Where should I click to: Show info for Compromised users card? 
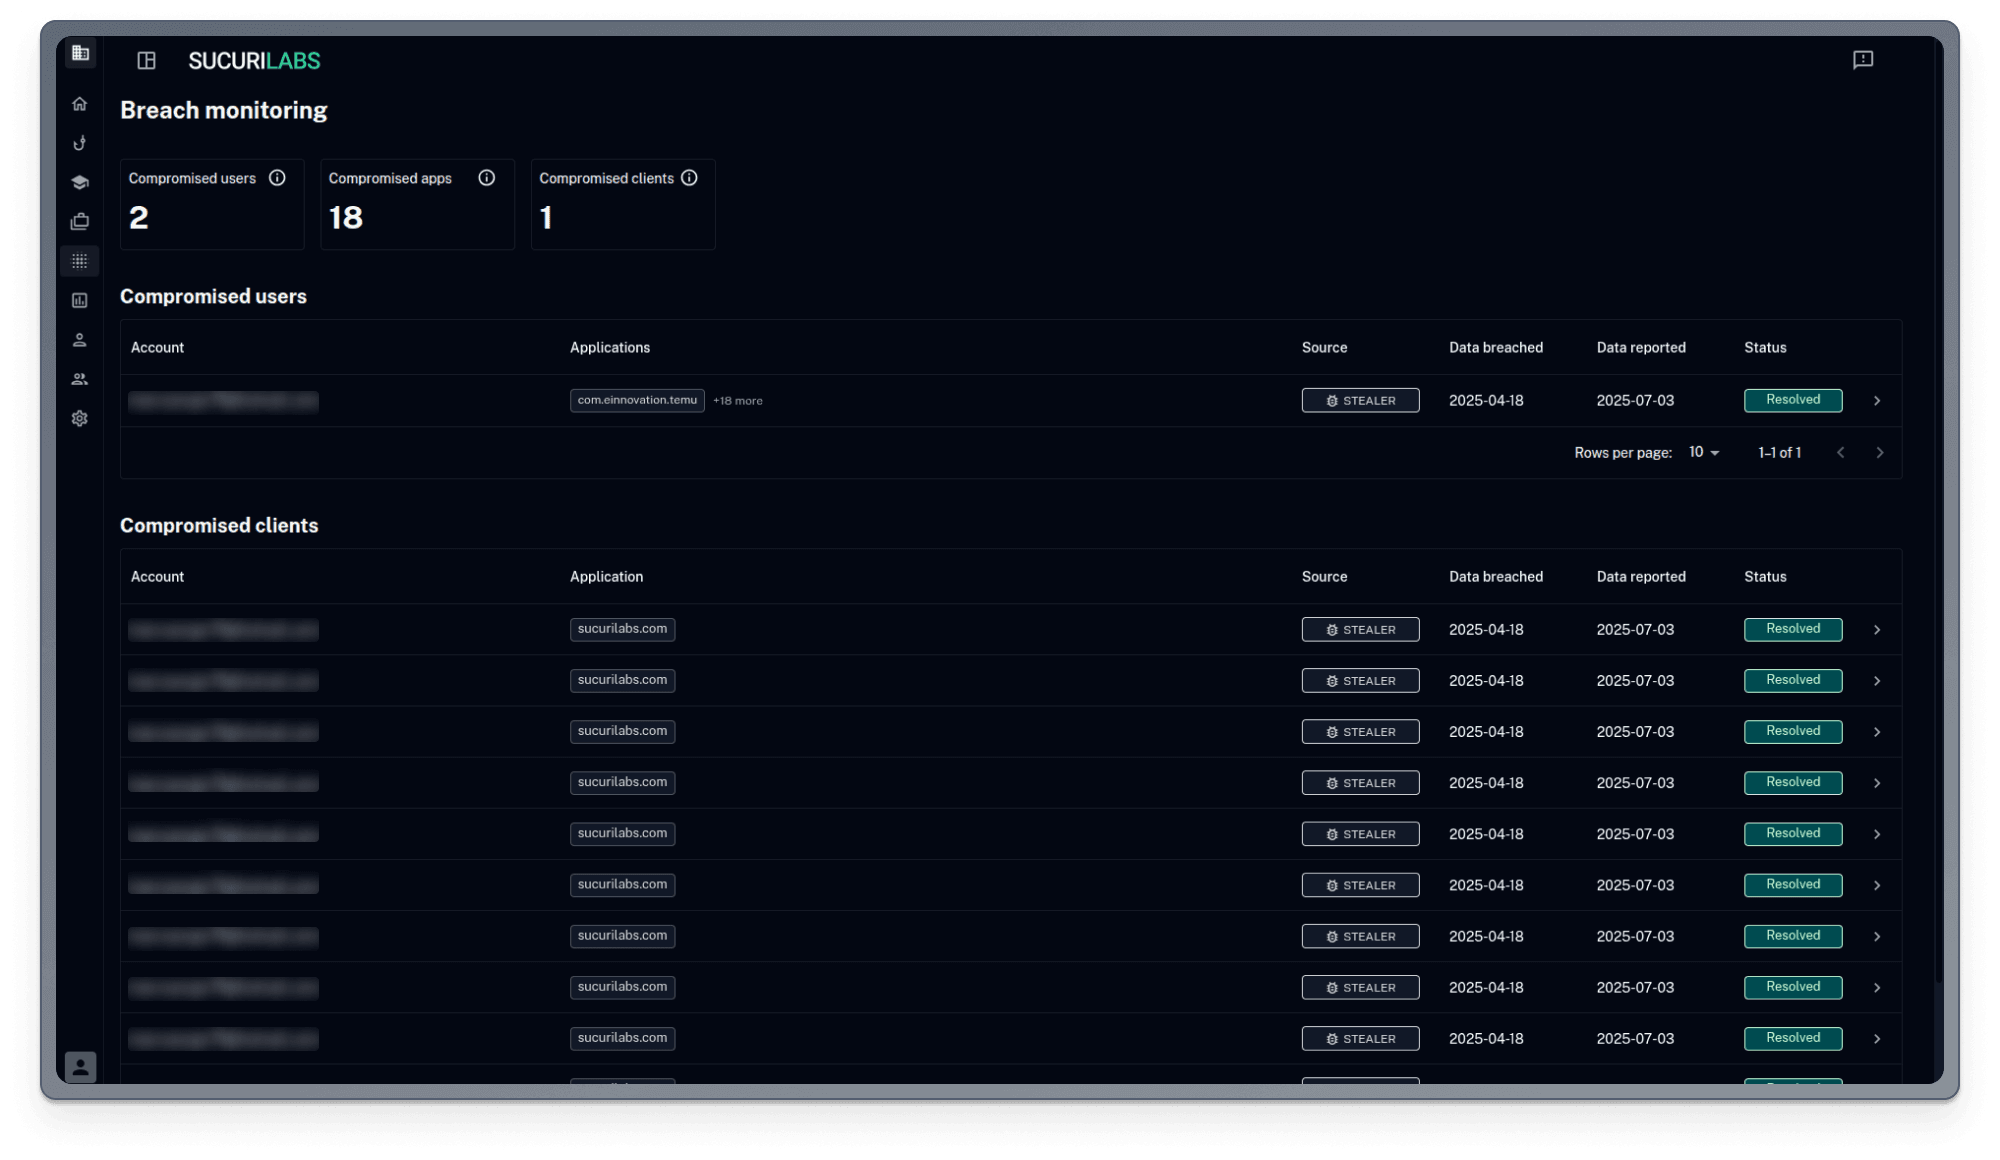(277, 178)
